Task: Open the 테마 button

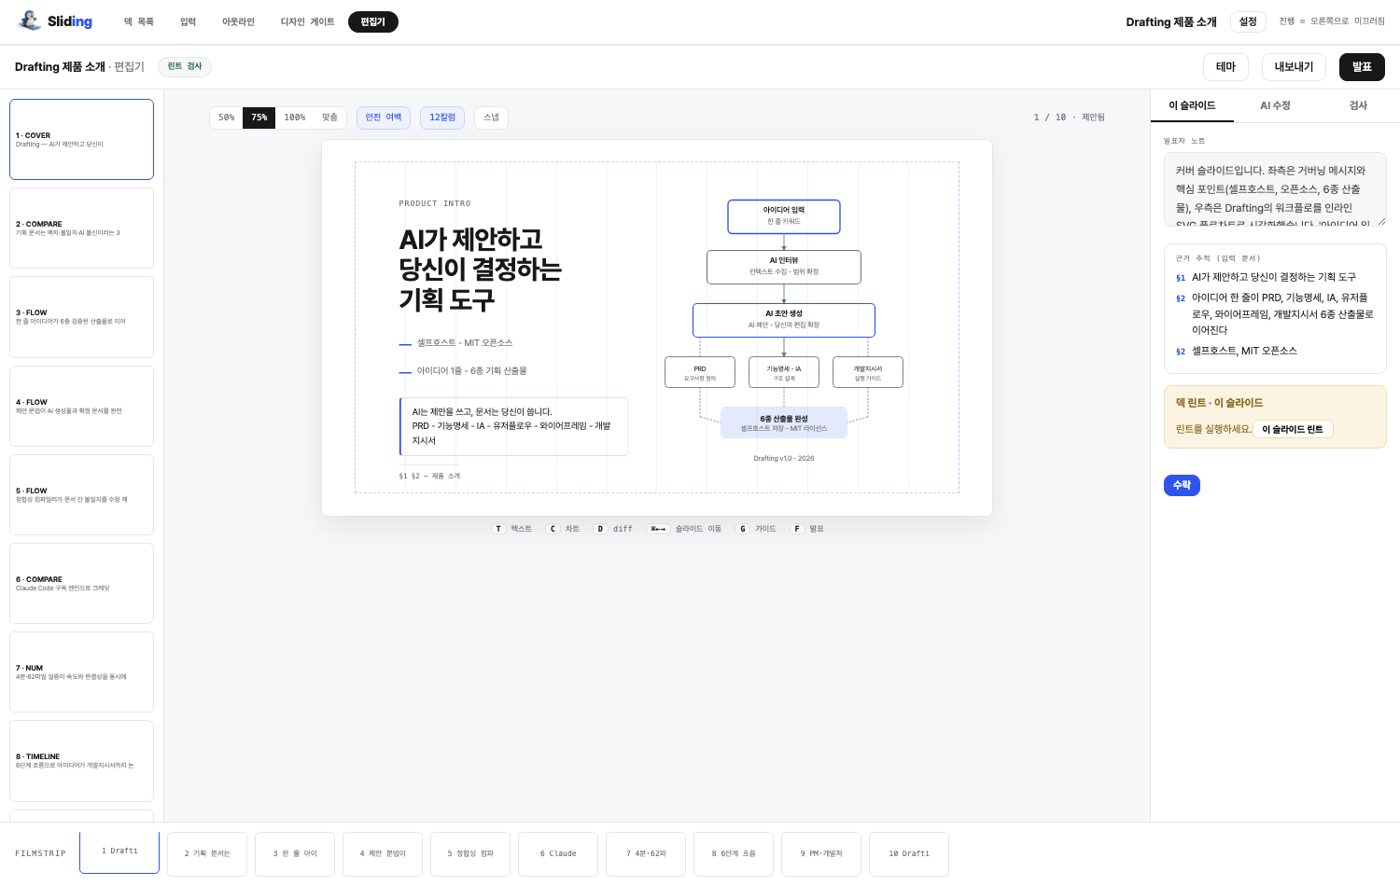Action: tap(1226, 67)
